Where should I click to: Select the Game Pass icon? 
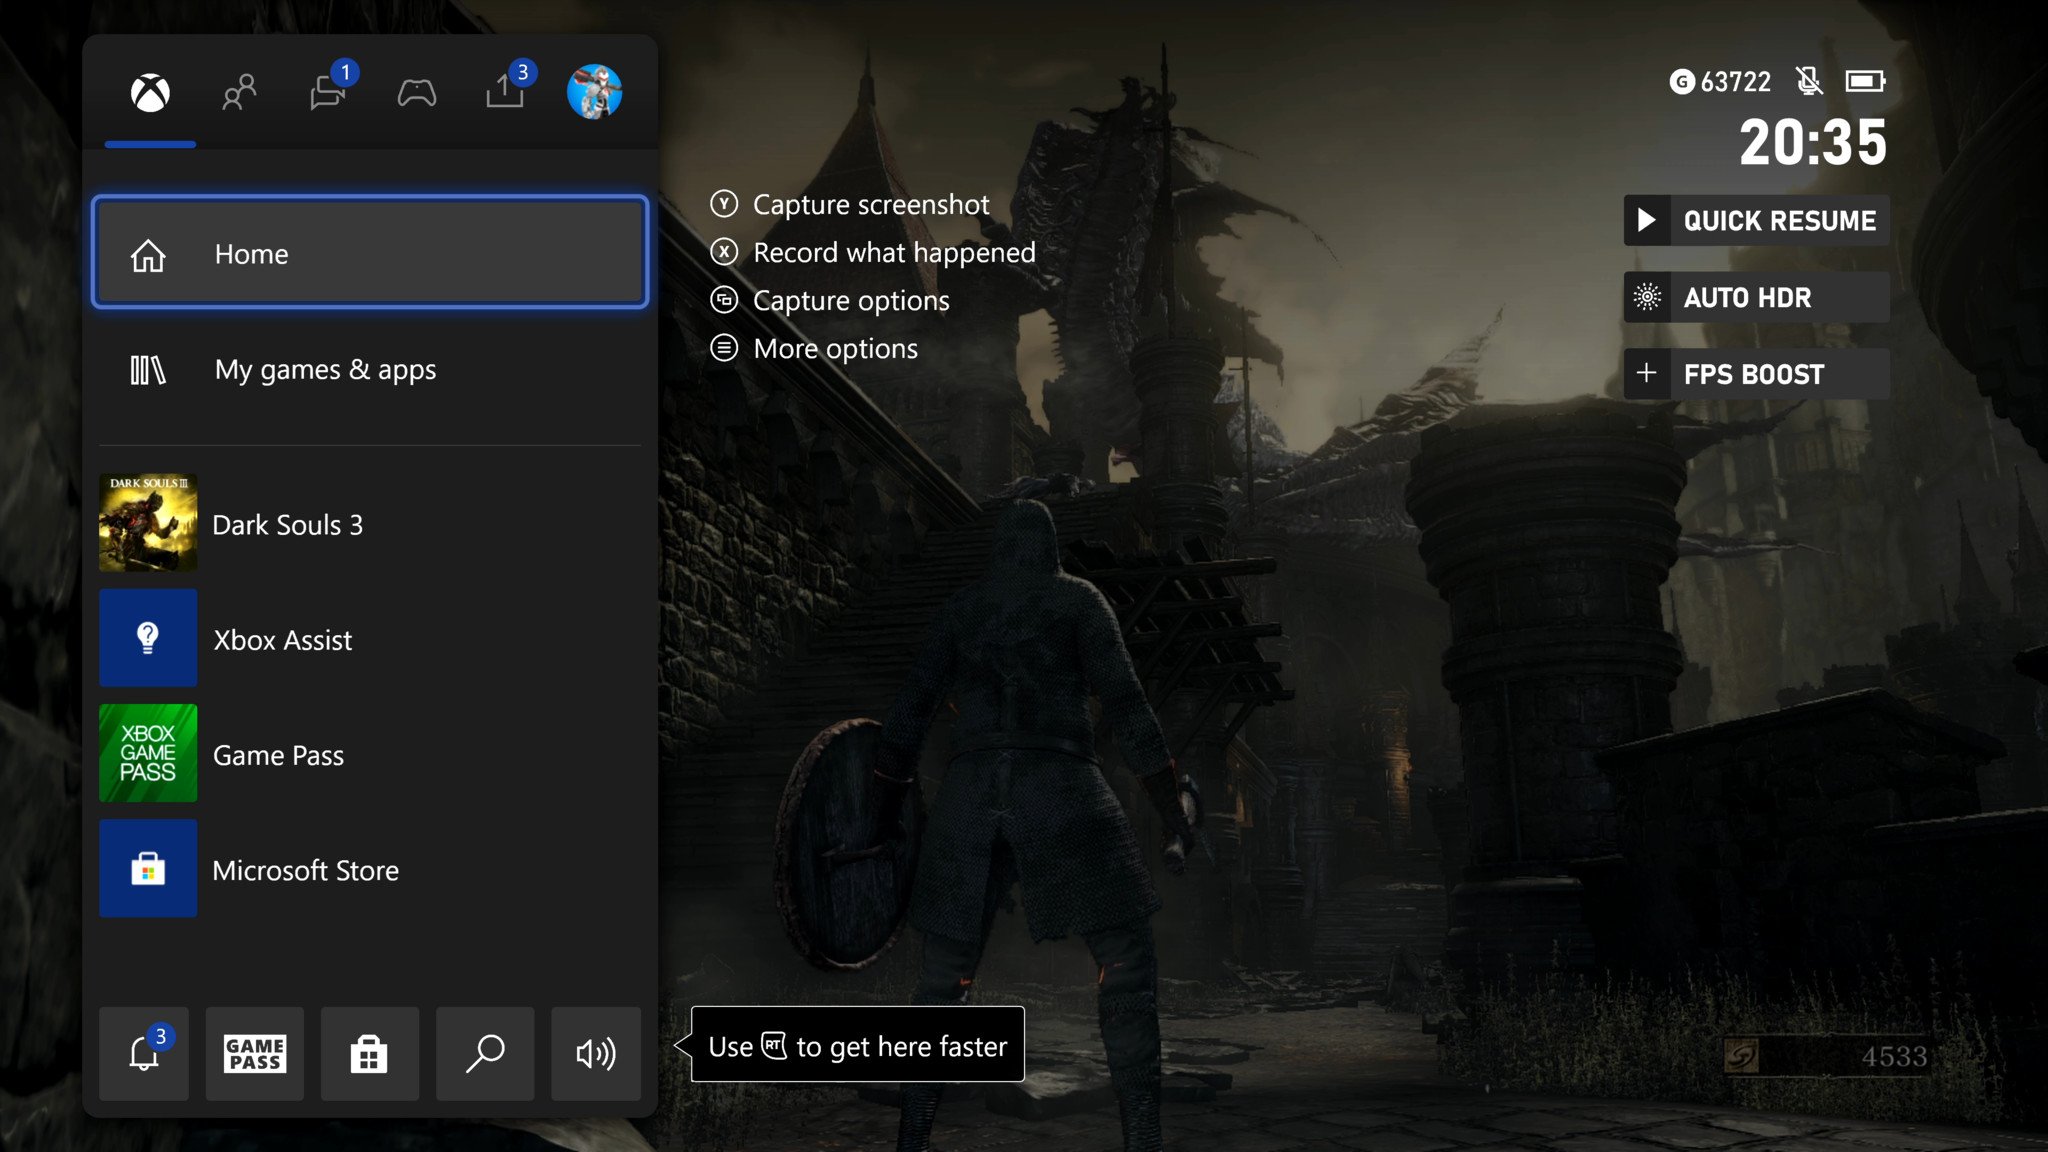pyautogui.click(x=148, y=754)
